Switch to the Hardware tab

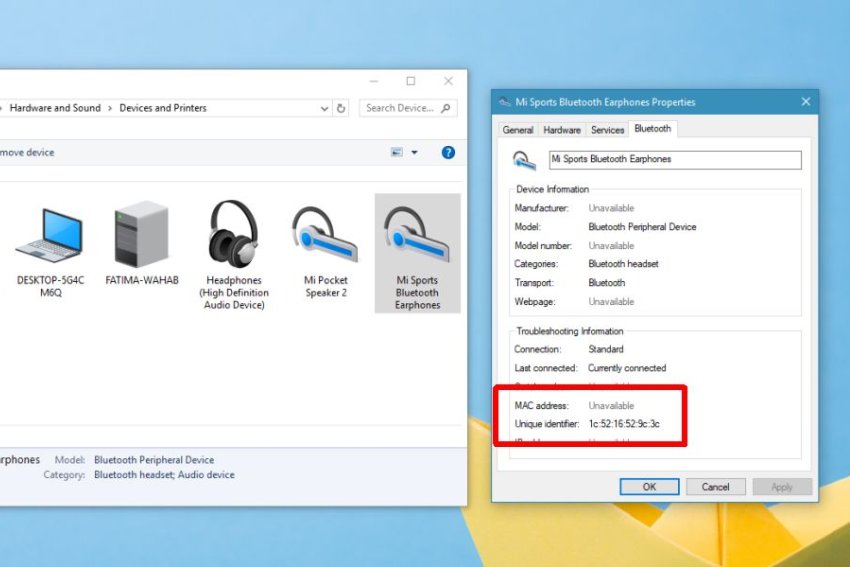point(562,130)
